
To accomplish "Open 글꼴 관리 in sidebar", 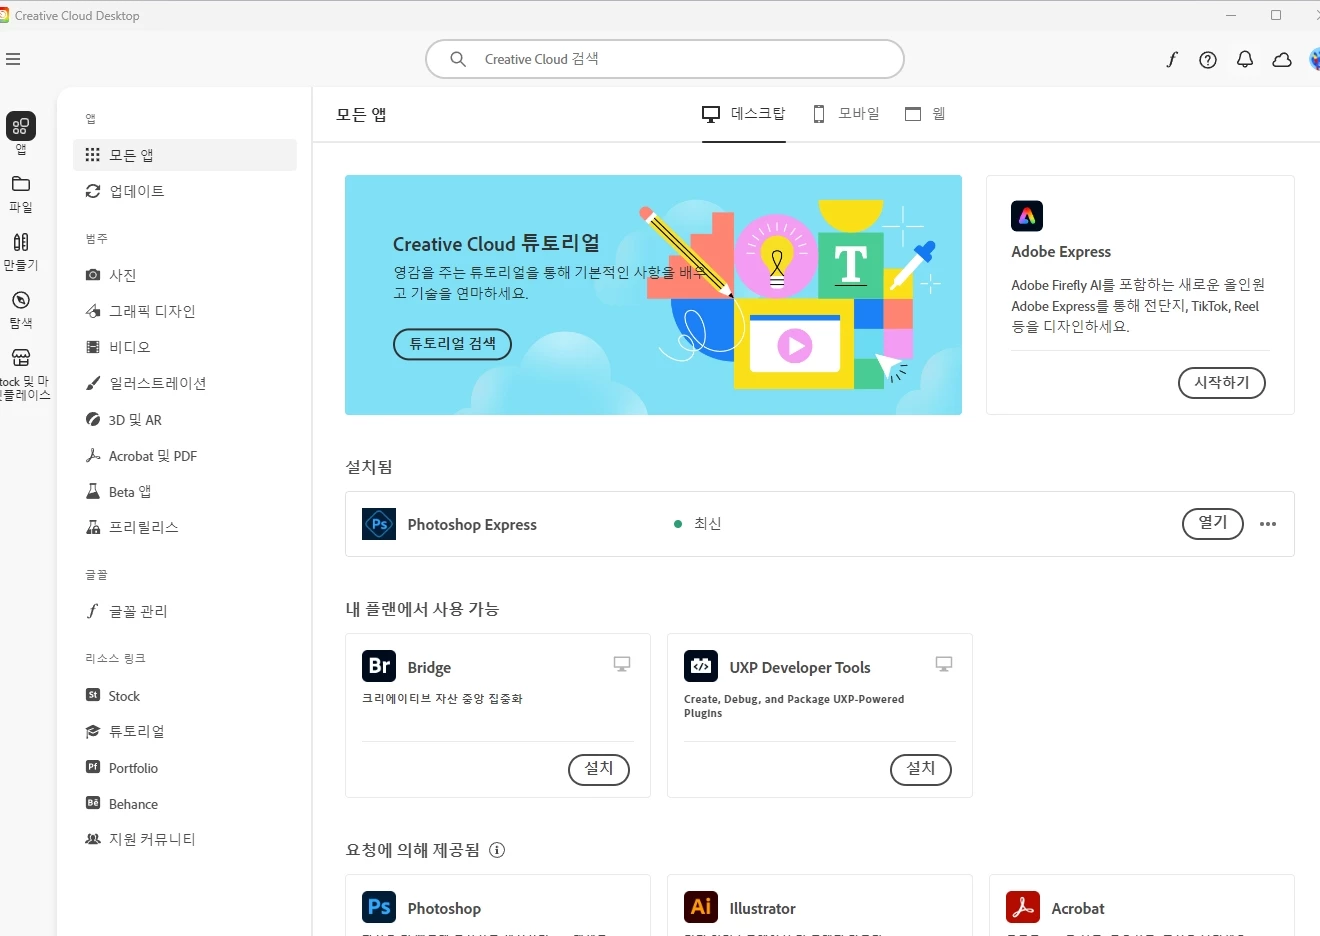I will click(185, 611).
